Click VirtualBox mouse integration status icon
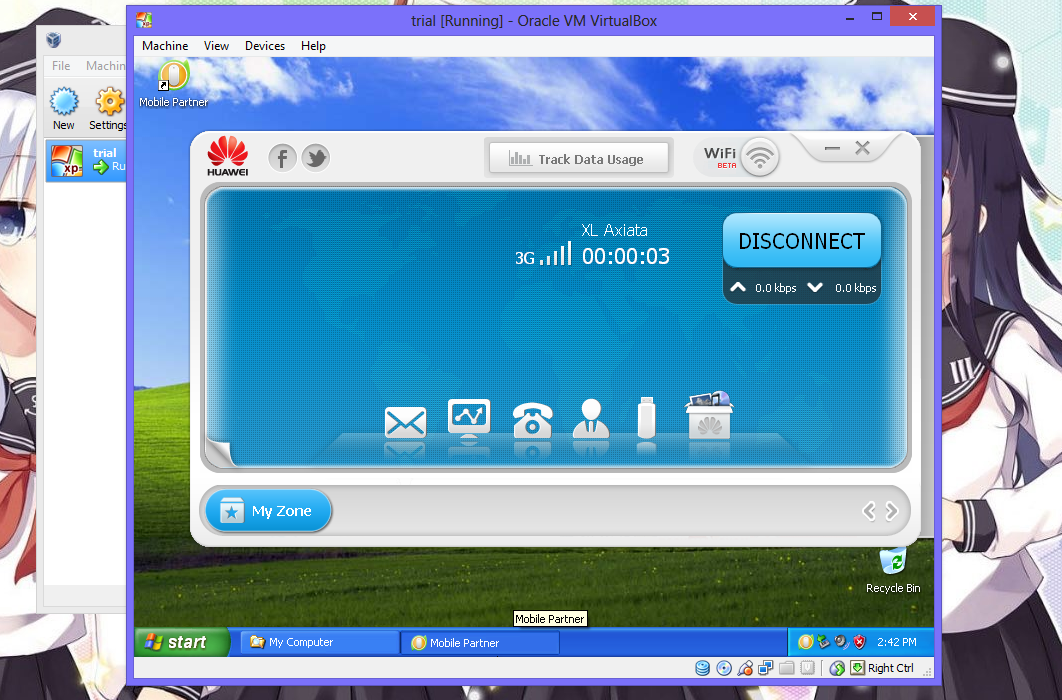 click(x=837, y=668)
